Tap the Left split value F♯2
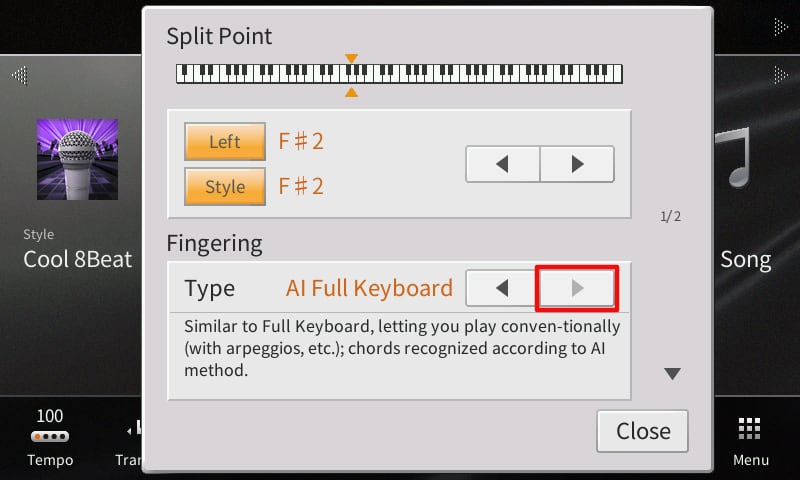Image resolution: width=800 pixels, height=480 pixels. pos(301,142)
